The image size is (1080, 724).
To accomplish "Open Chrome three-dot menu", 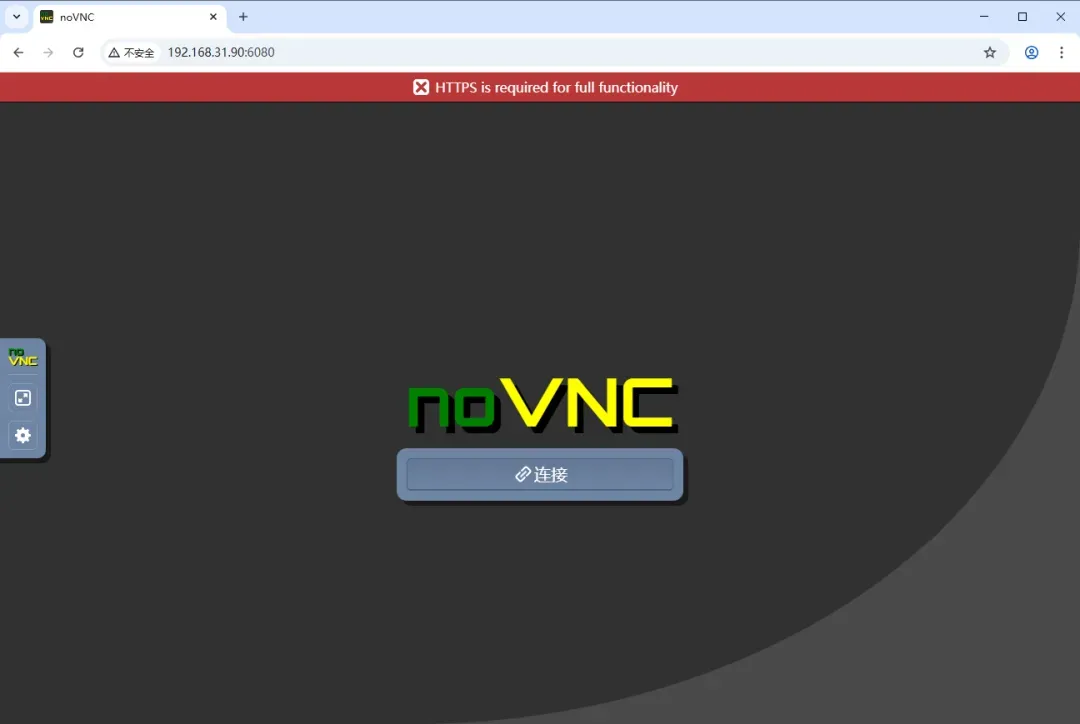I will click(1061, 52).
